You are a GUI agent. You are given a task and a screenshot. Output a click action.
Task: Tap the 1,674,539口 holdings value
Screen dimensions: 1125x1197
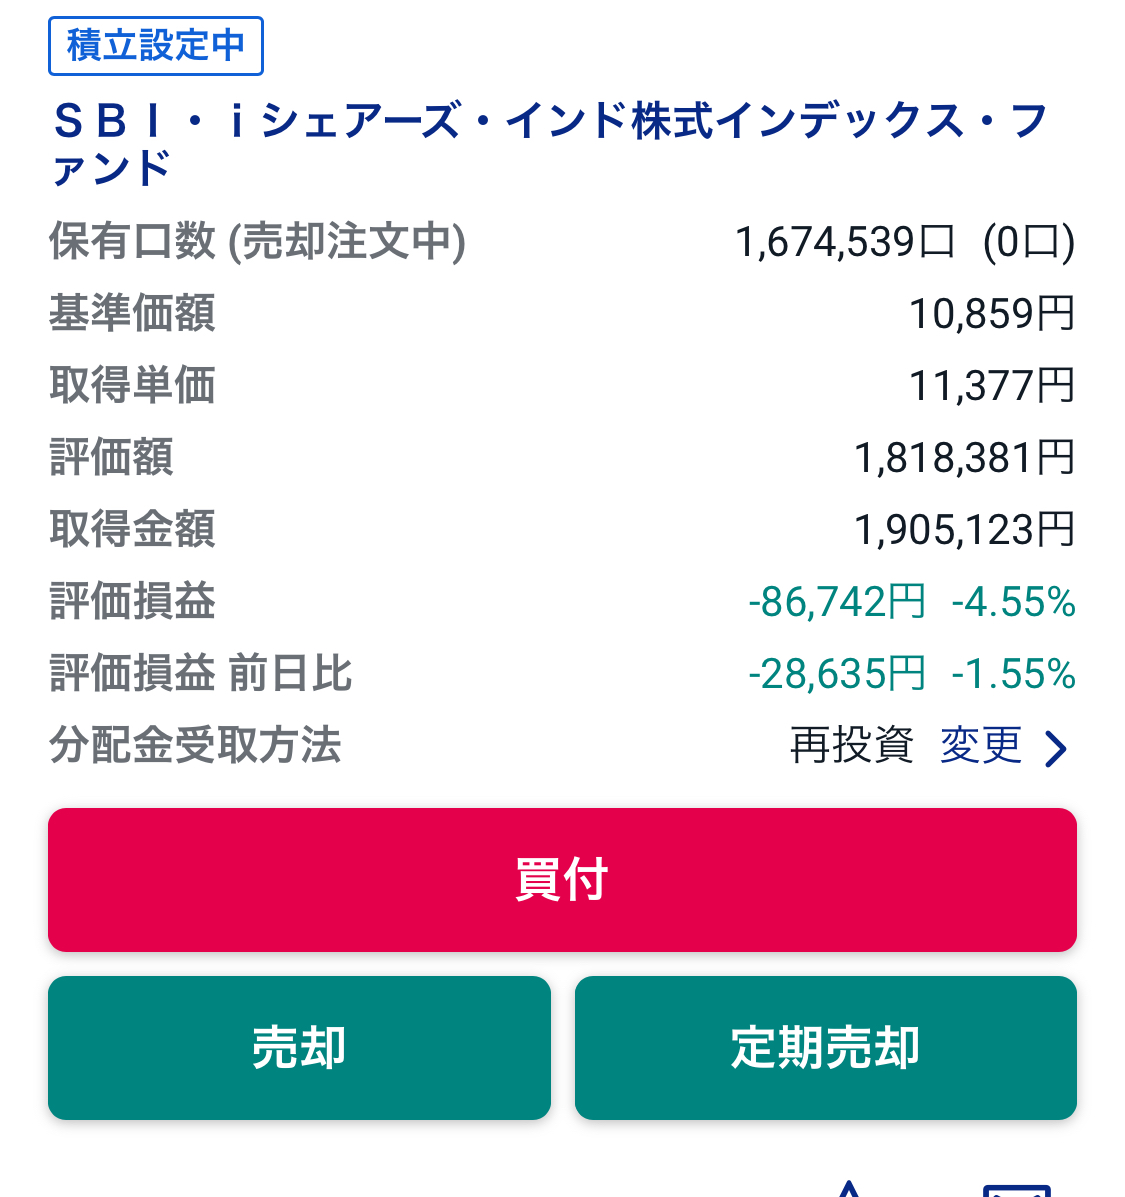(x=845, y=242)
